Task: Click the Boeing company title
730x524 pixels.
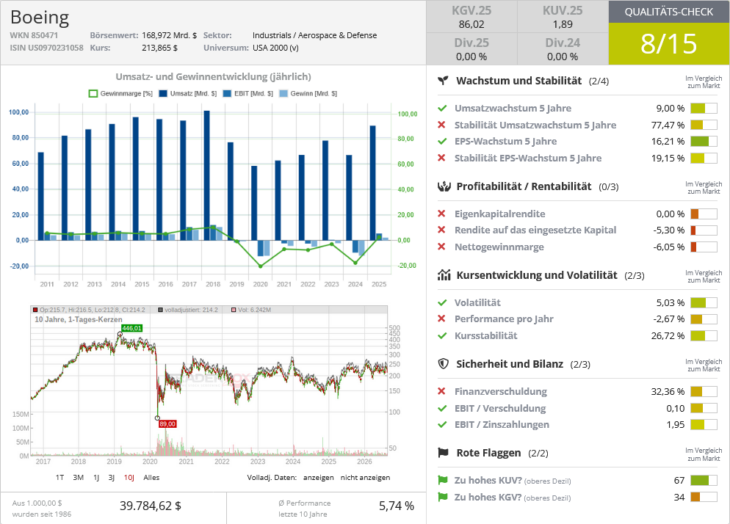Action: (x=40, y=17)
